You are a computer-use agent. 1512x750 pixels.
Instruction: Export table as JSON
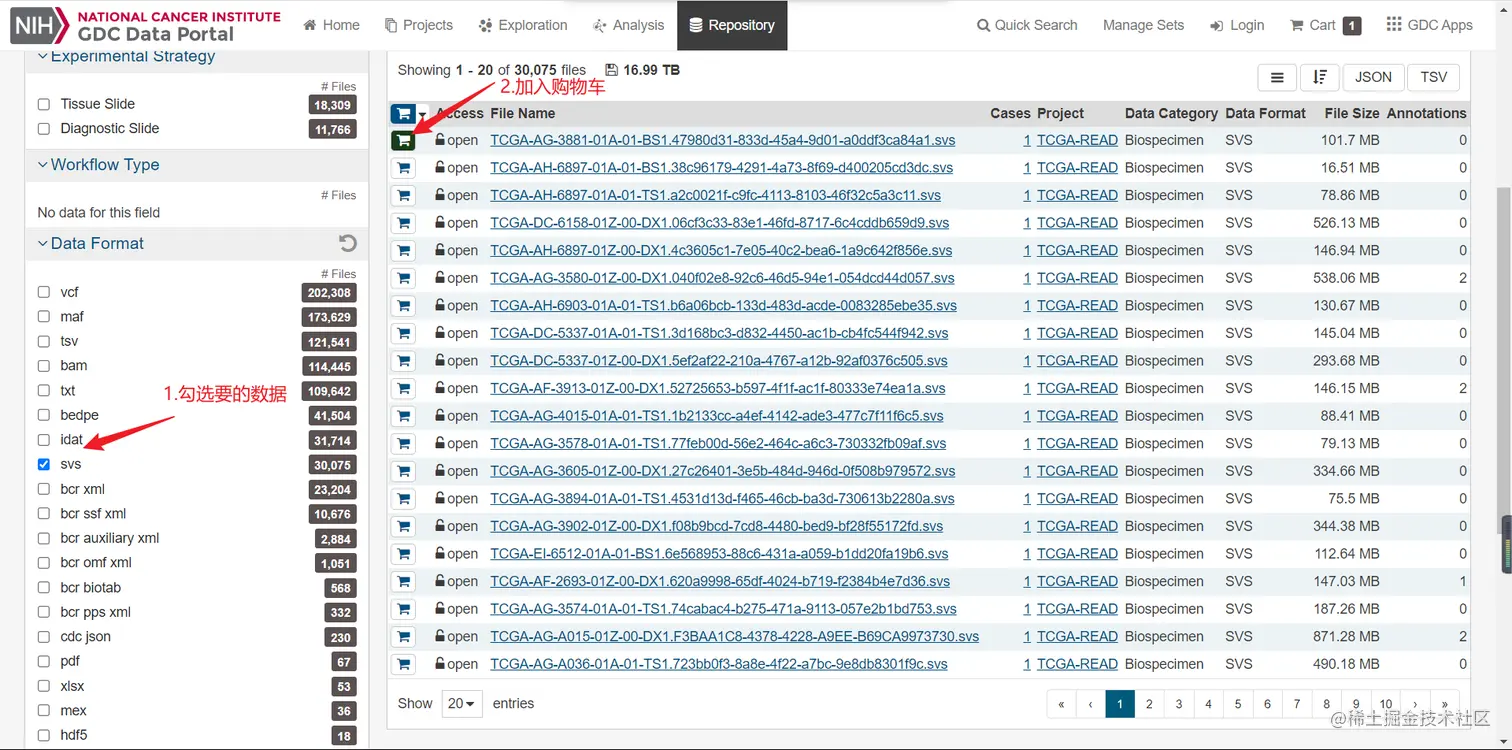pos(1373,77)
